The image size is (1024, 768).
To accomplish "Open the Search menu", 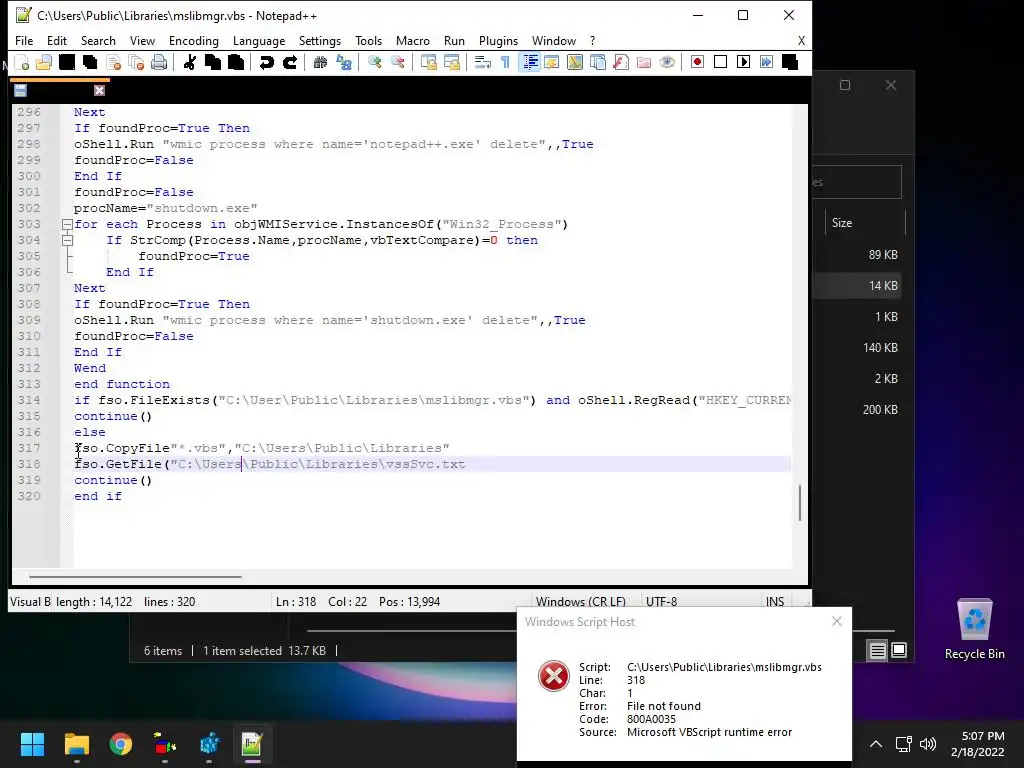I will coord(98,40).
